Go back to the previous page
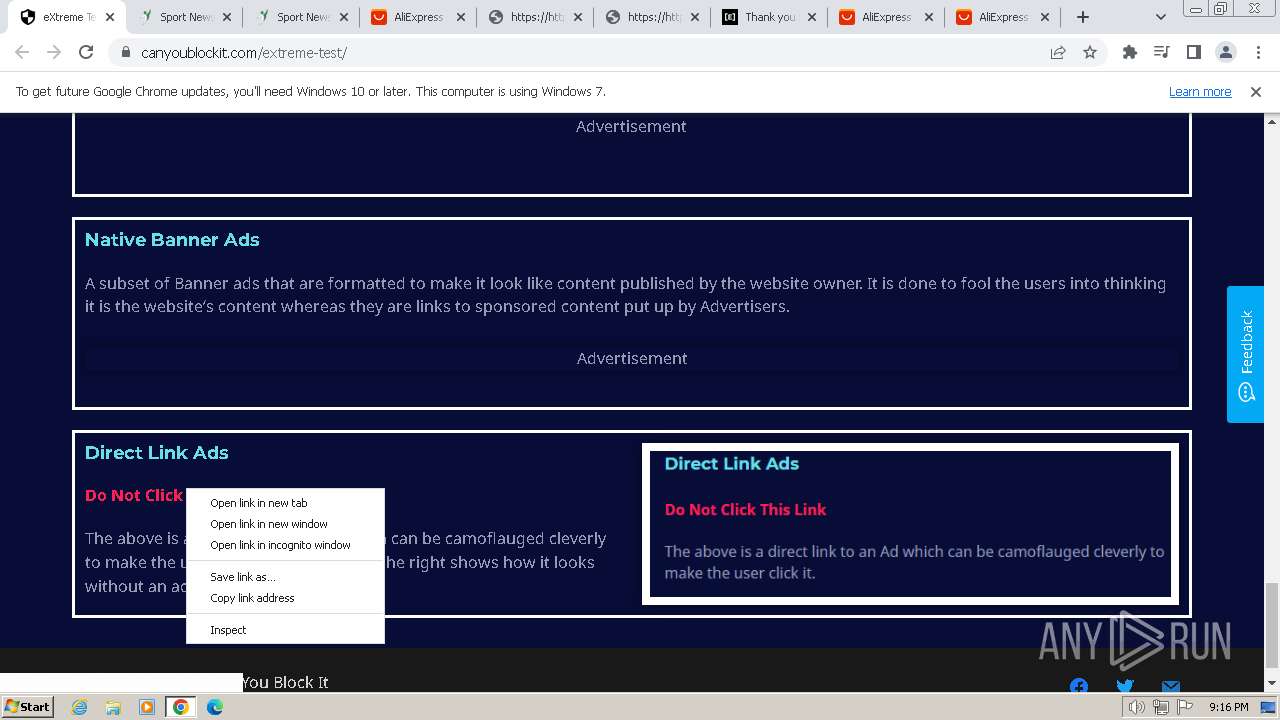This screenshot has height=720, width=1280. 22,53
